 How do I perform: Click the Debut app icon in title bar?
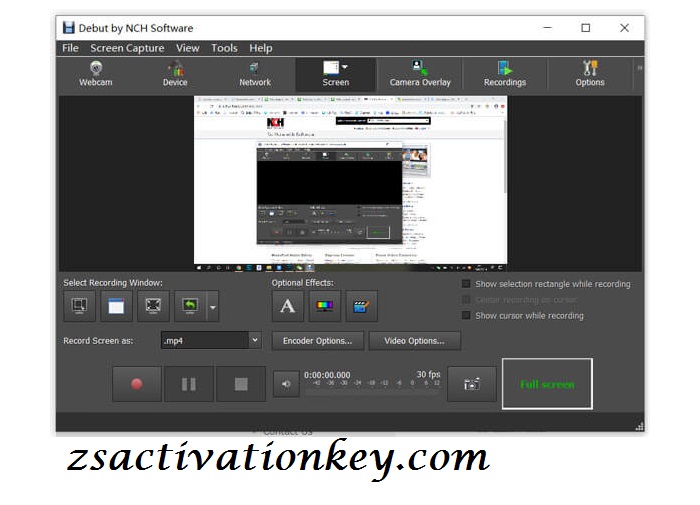point(68,28)
